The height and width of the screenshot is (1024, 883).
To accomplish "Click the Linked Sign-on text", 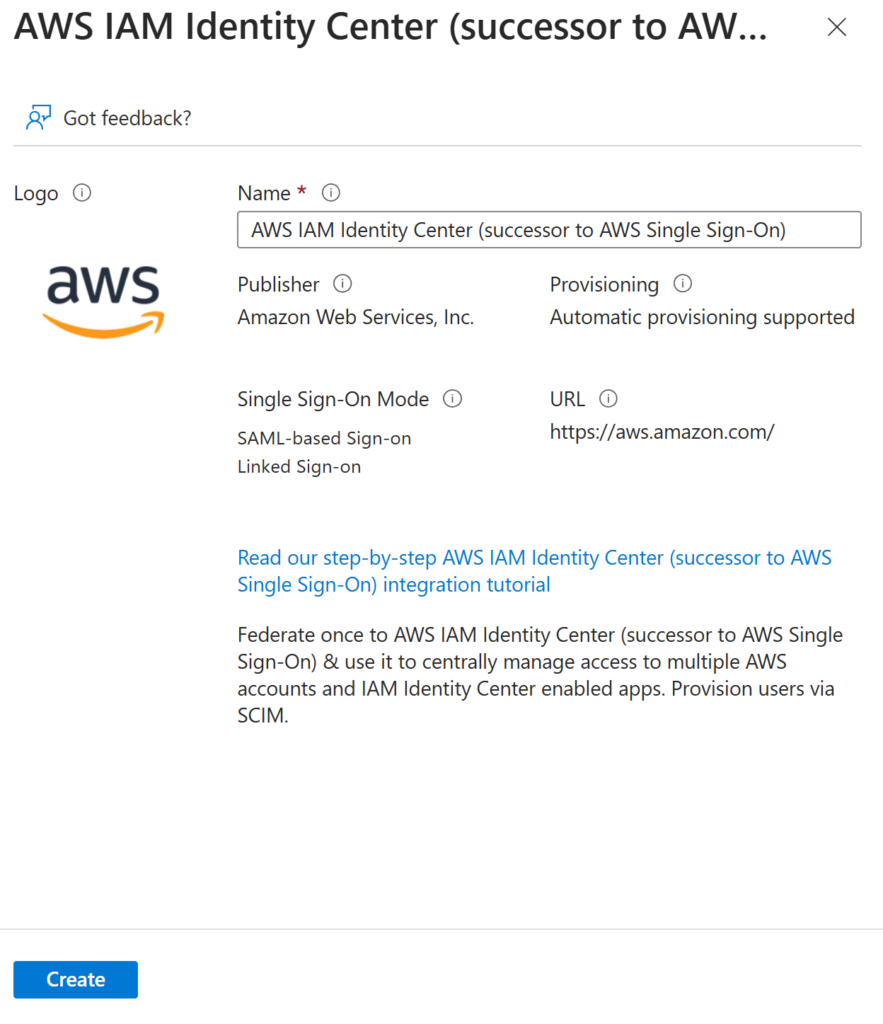I will tap(299, 467).
